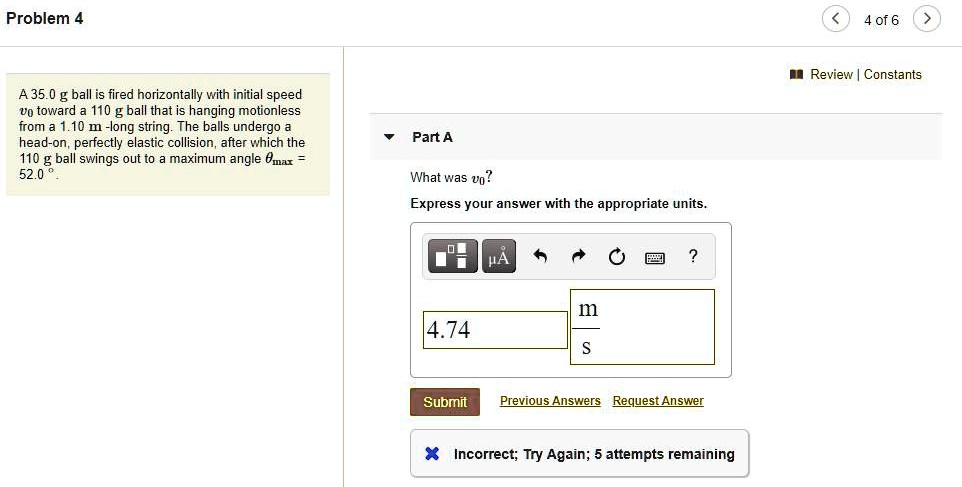
Task: Click Request Answer link
Action: (x=658, y=401)
